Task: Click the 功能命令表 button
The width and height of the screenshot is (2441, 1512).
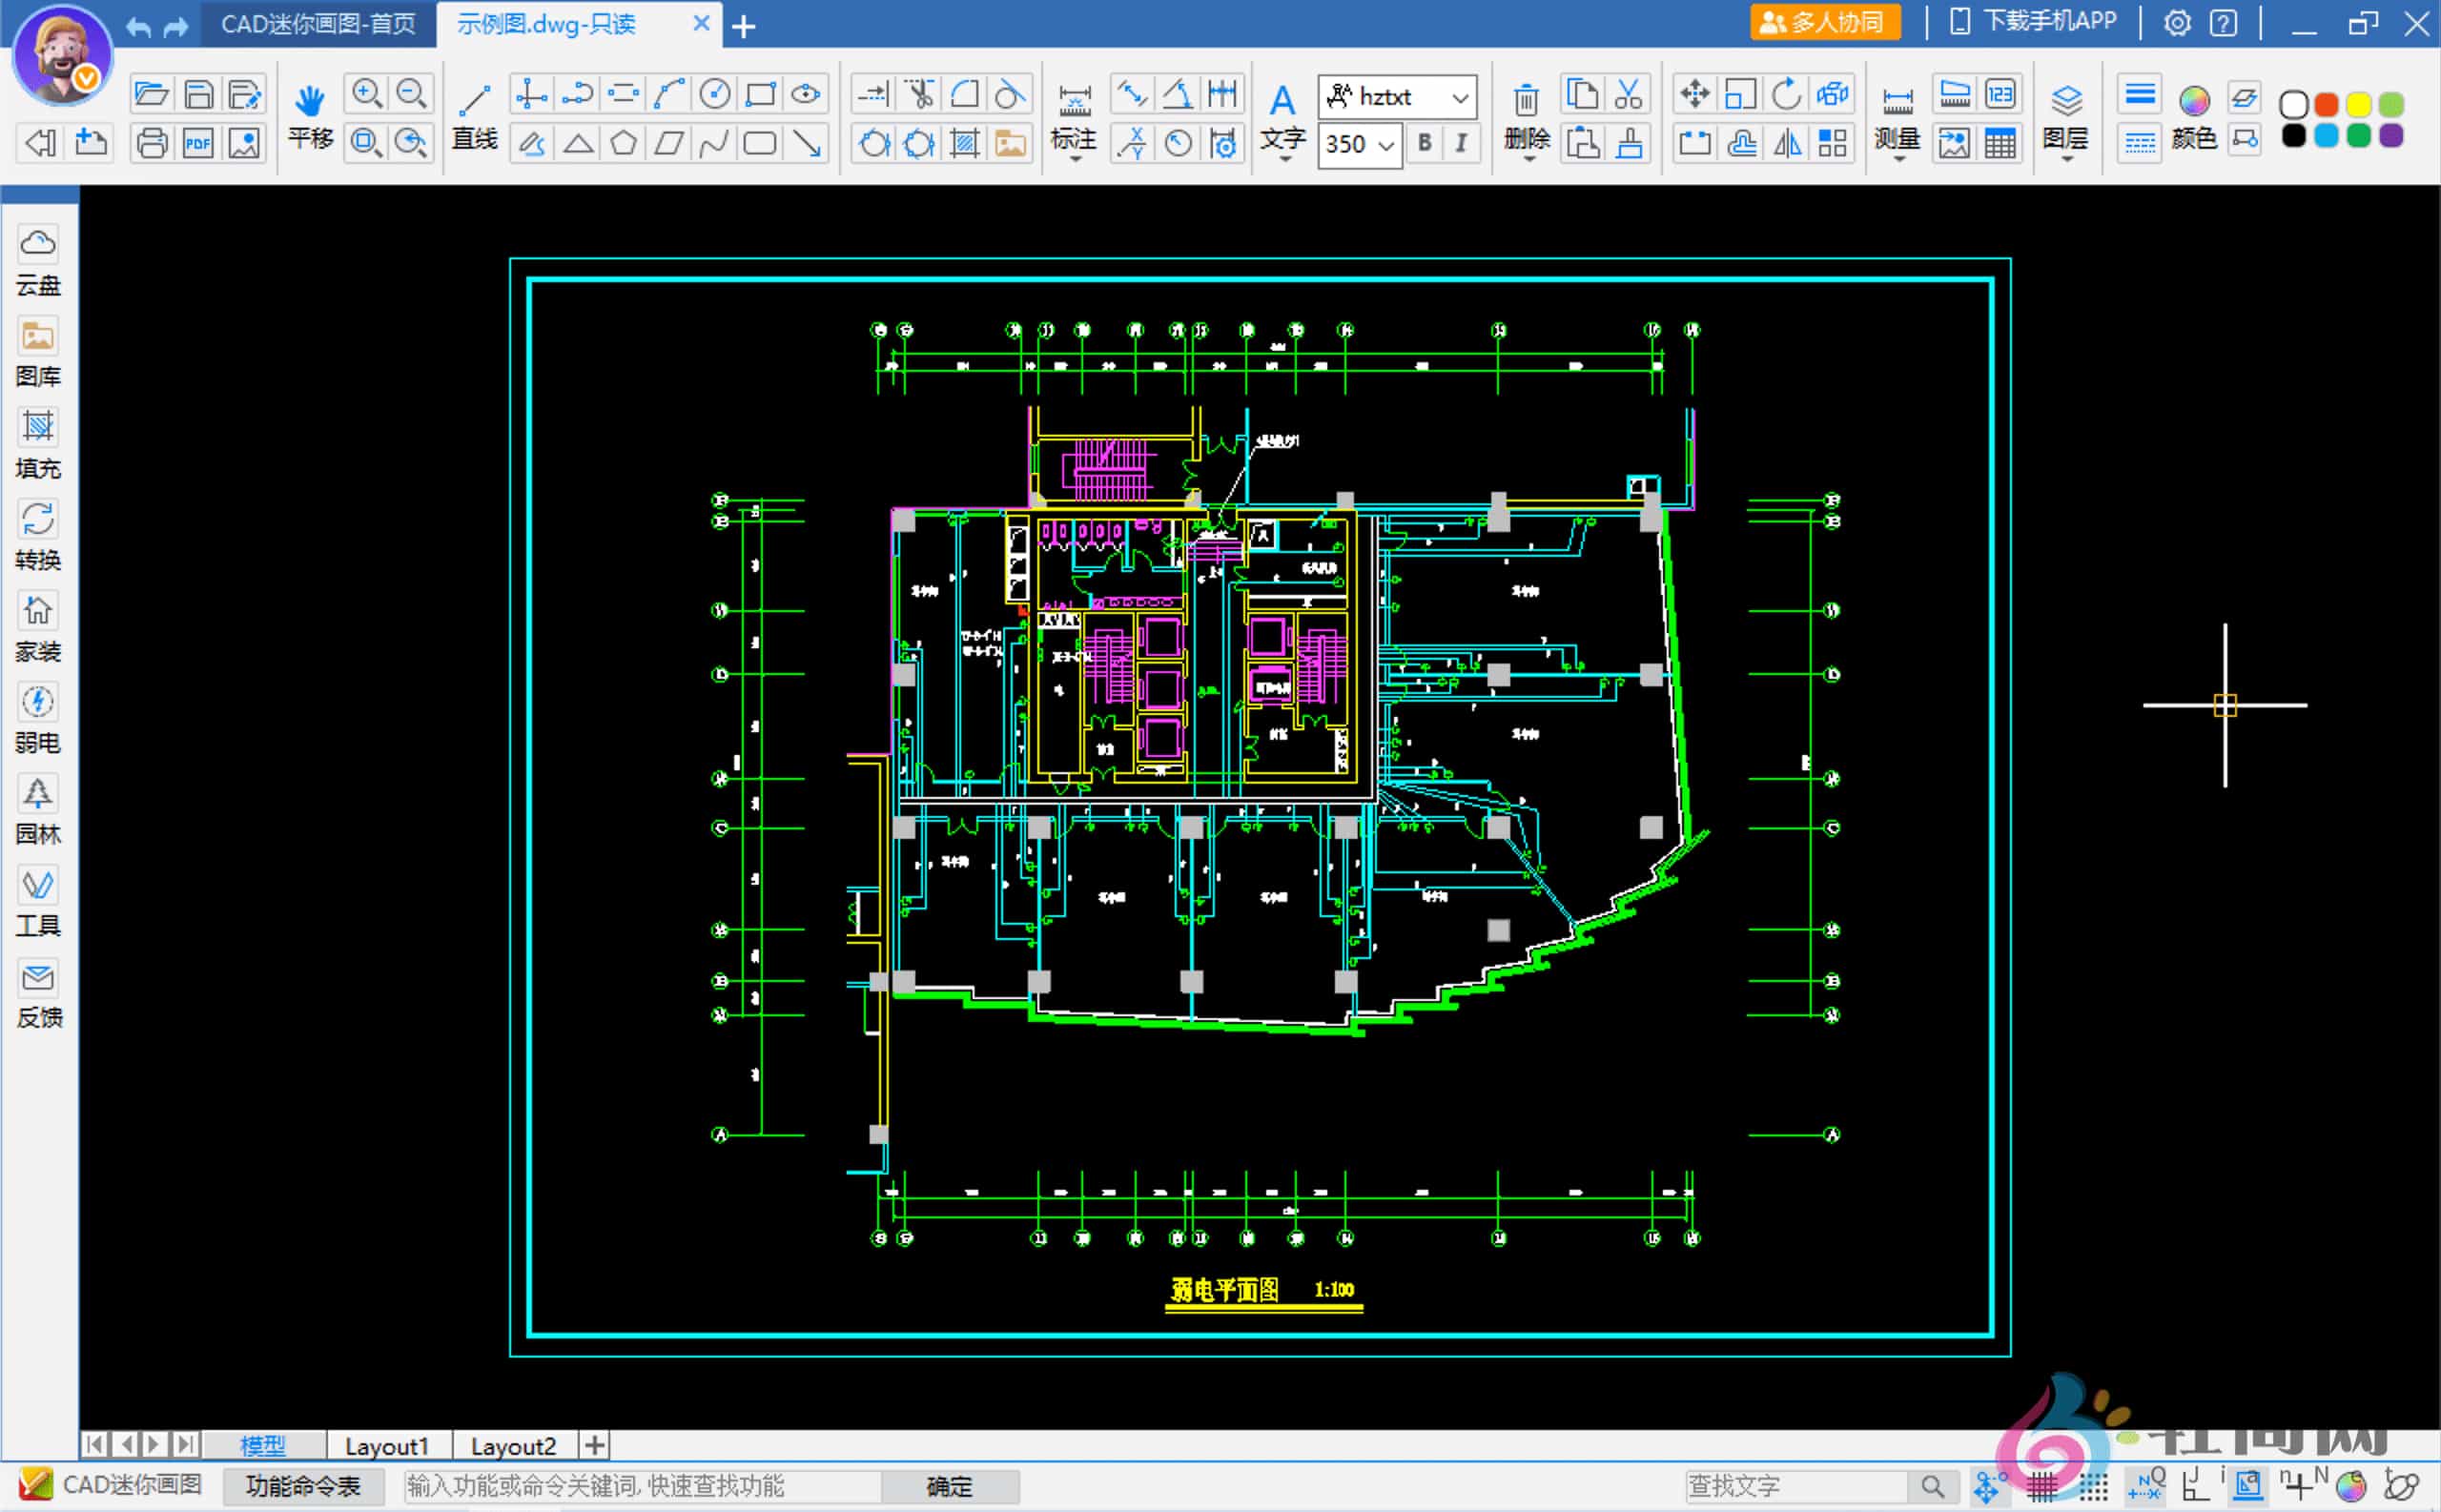Action: [x=303, y=1486]
